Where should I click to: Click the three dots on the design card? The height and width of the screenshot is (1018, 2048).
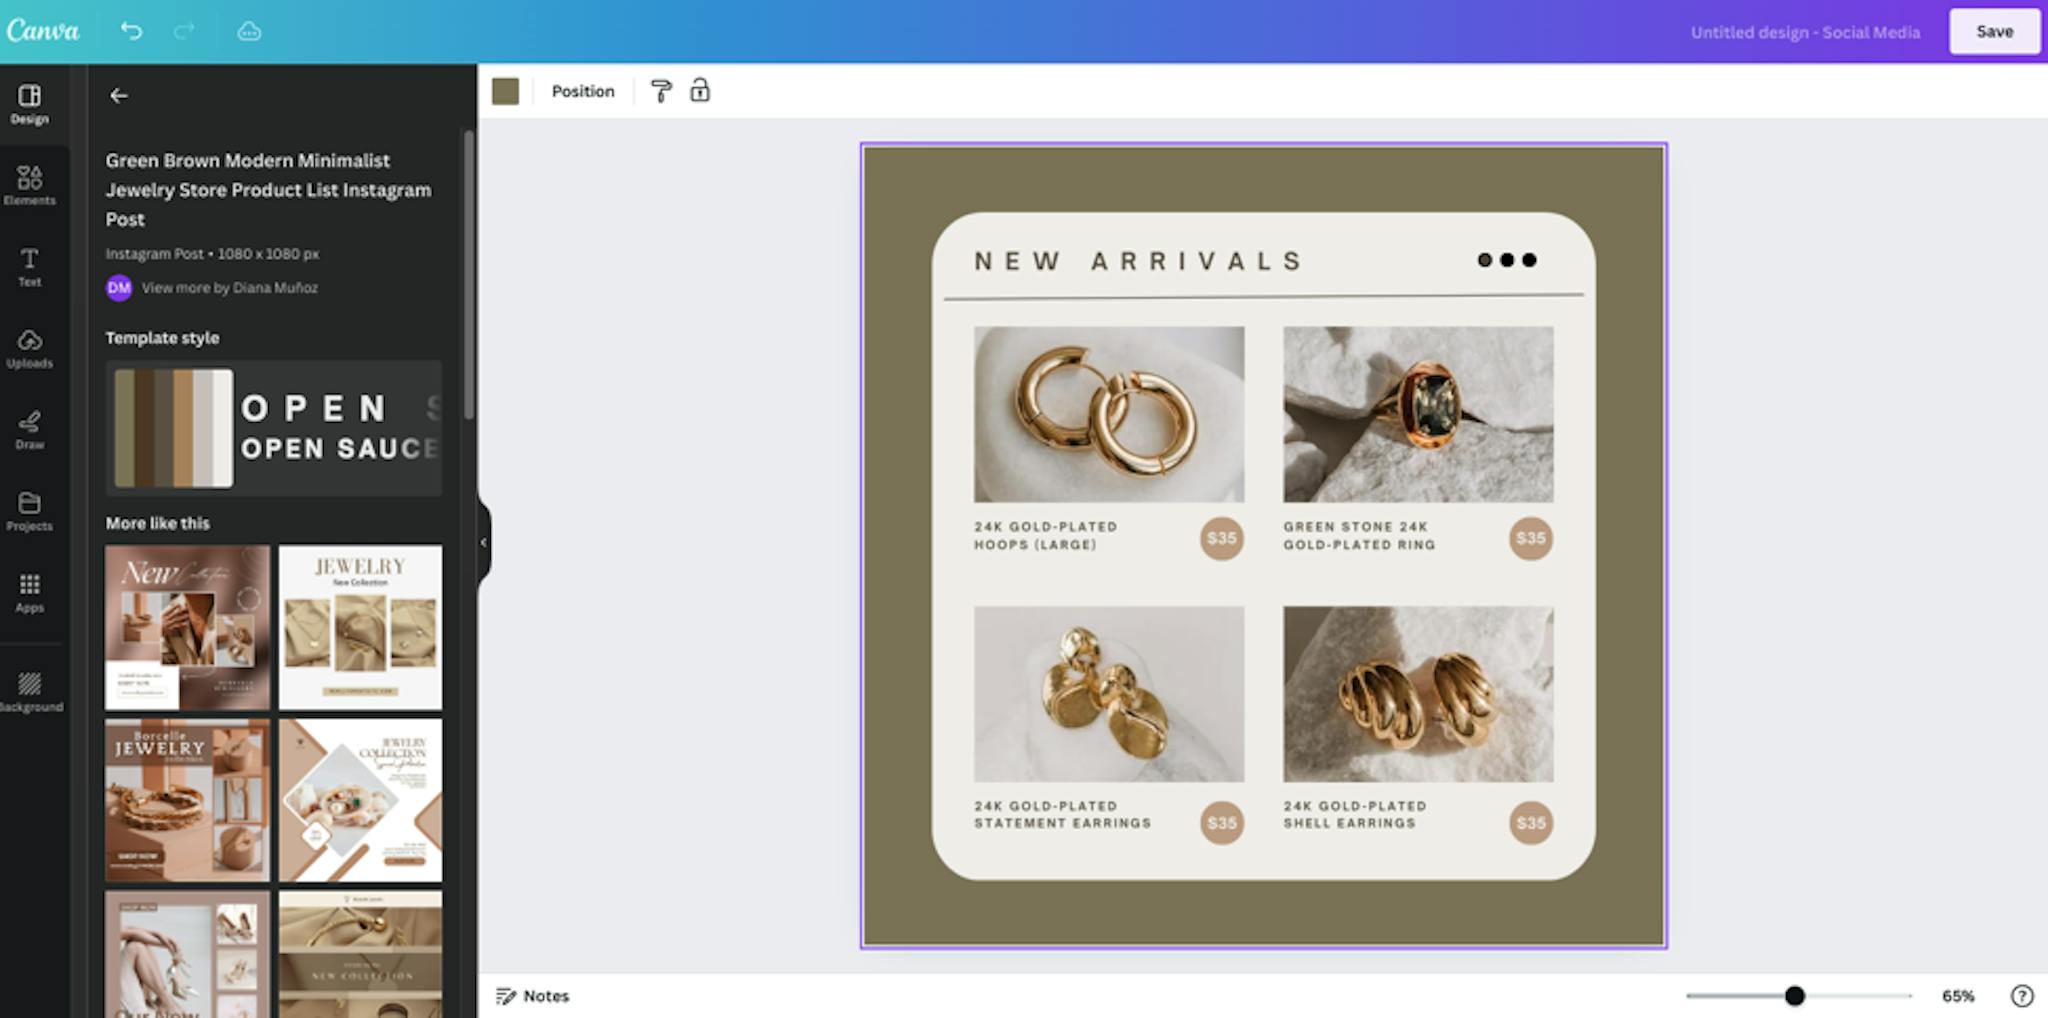(1507, 260)
